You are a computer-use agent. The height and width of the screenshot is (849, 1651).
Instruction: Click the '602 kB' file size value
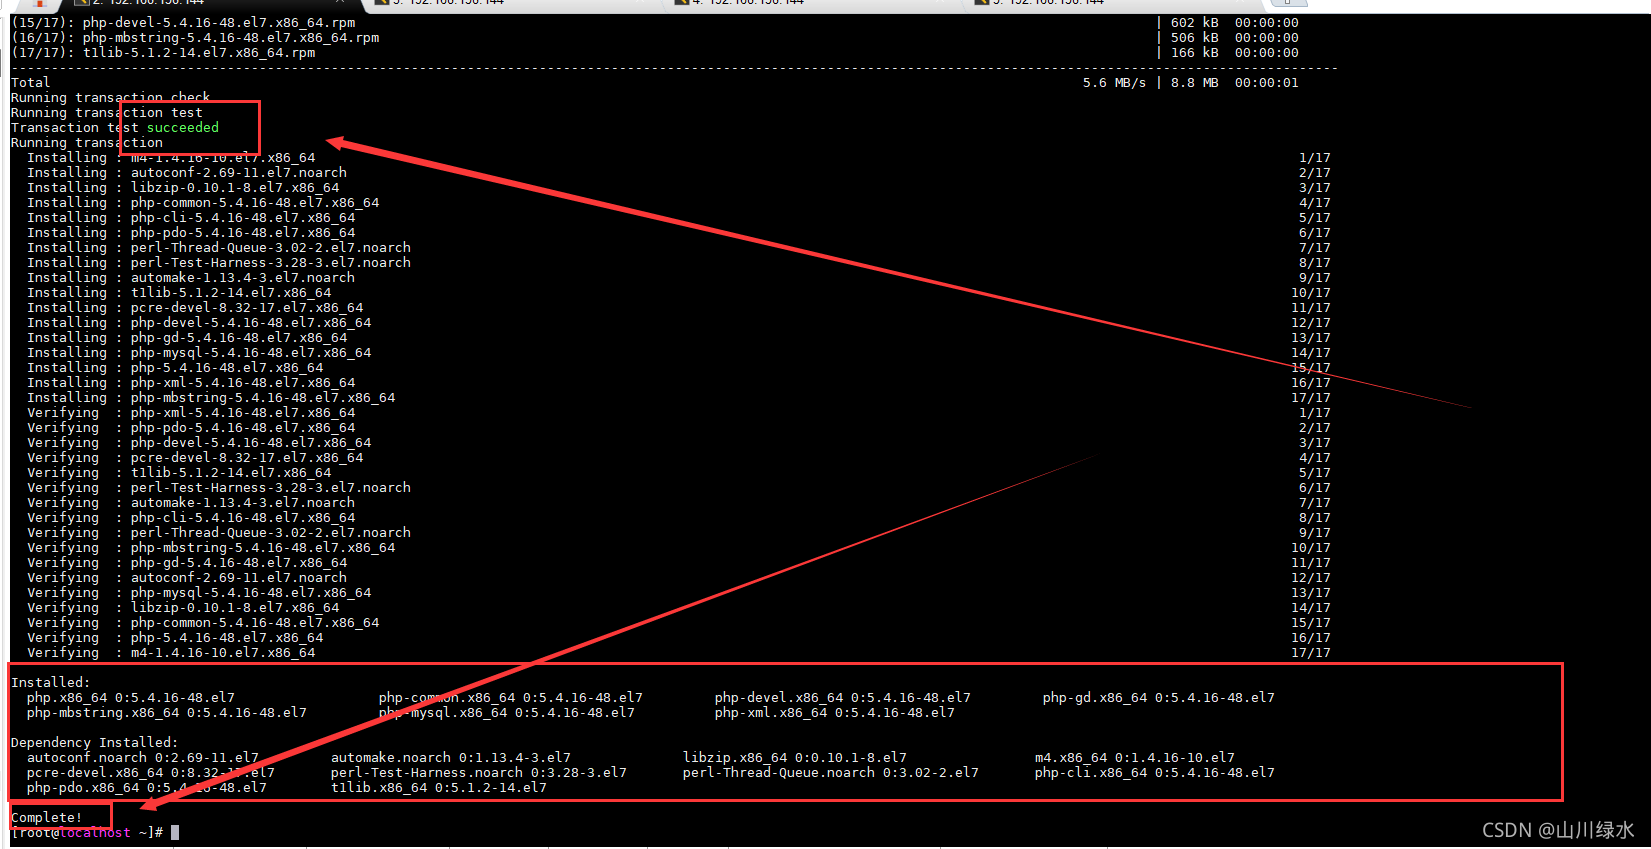coord(1195,22)
